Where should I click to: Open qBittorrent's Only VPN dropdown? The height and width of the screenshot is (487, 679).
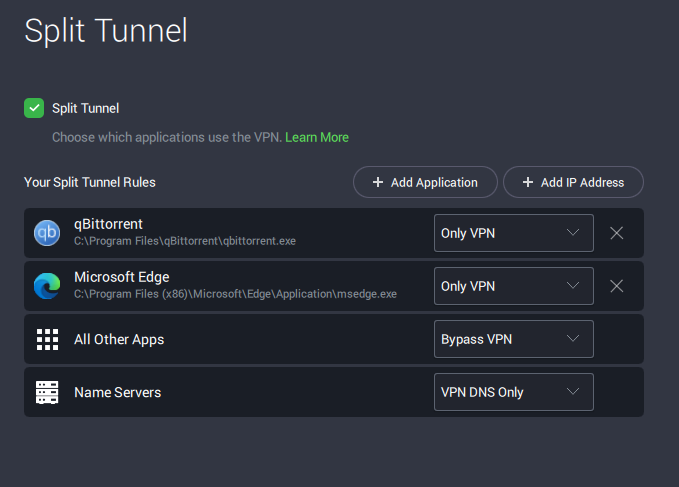(x=514, y=233)
